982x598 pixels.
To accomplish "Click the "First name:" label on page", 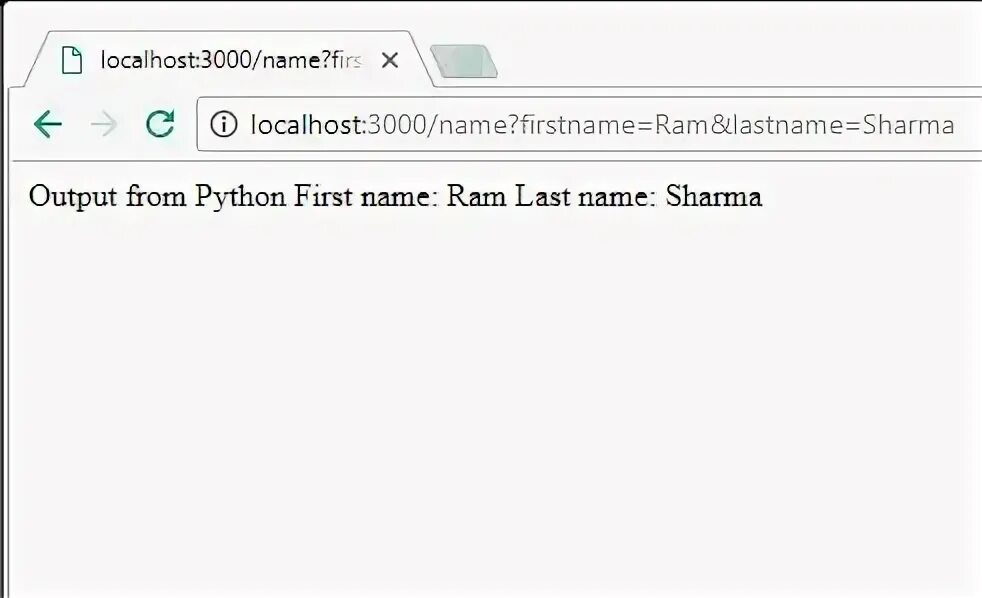I will (366, 196).
